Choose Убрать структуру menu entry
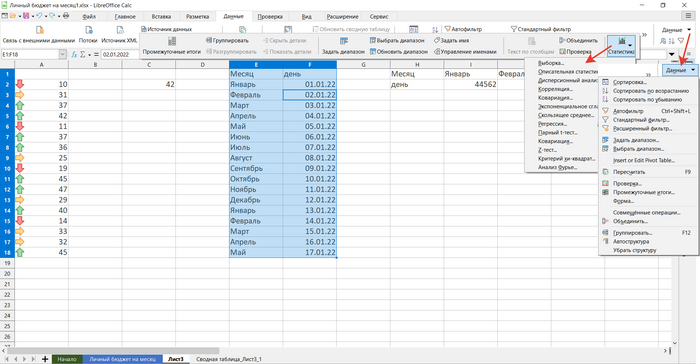 click(635, 251)
